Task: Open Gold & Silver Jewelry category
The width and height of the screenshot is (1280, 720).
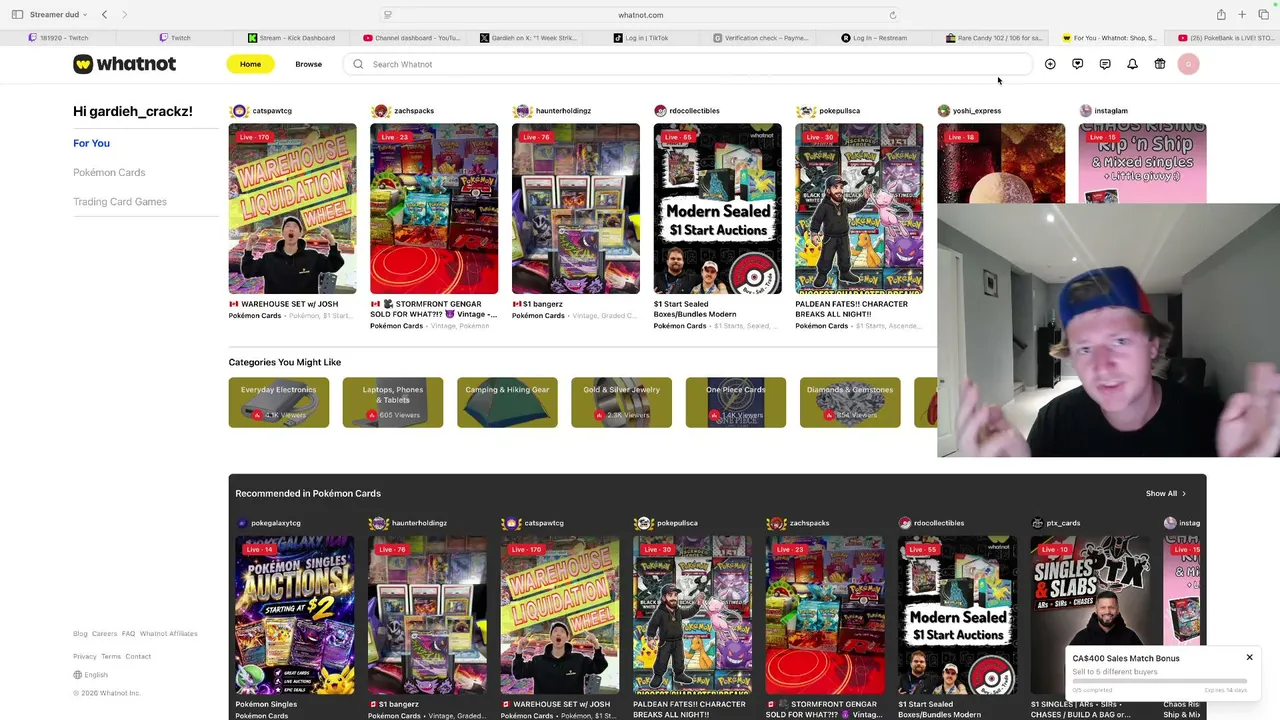Action: click(x=621, y=402)
